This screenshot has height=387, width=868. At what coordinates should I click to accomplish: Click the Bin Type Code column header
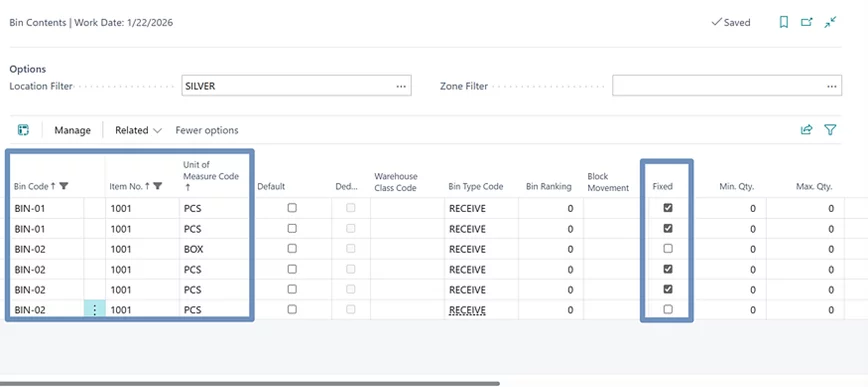point(476,187)
